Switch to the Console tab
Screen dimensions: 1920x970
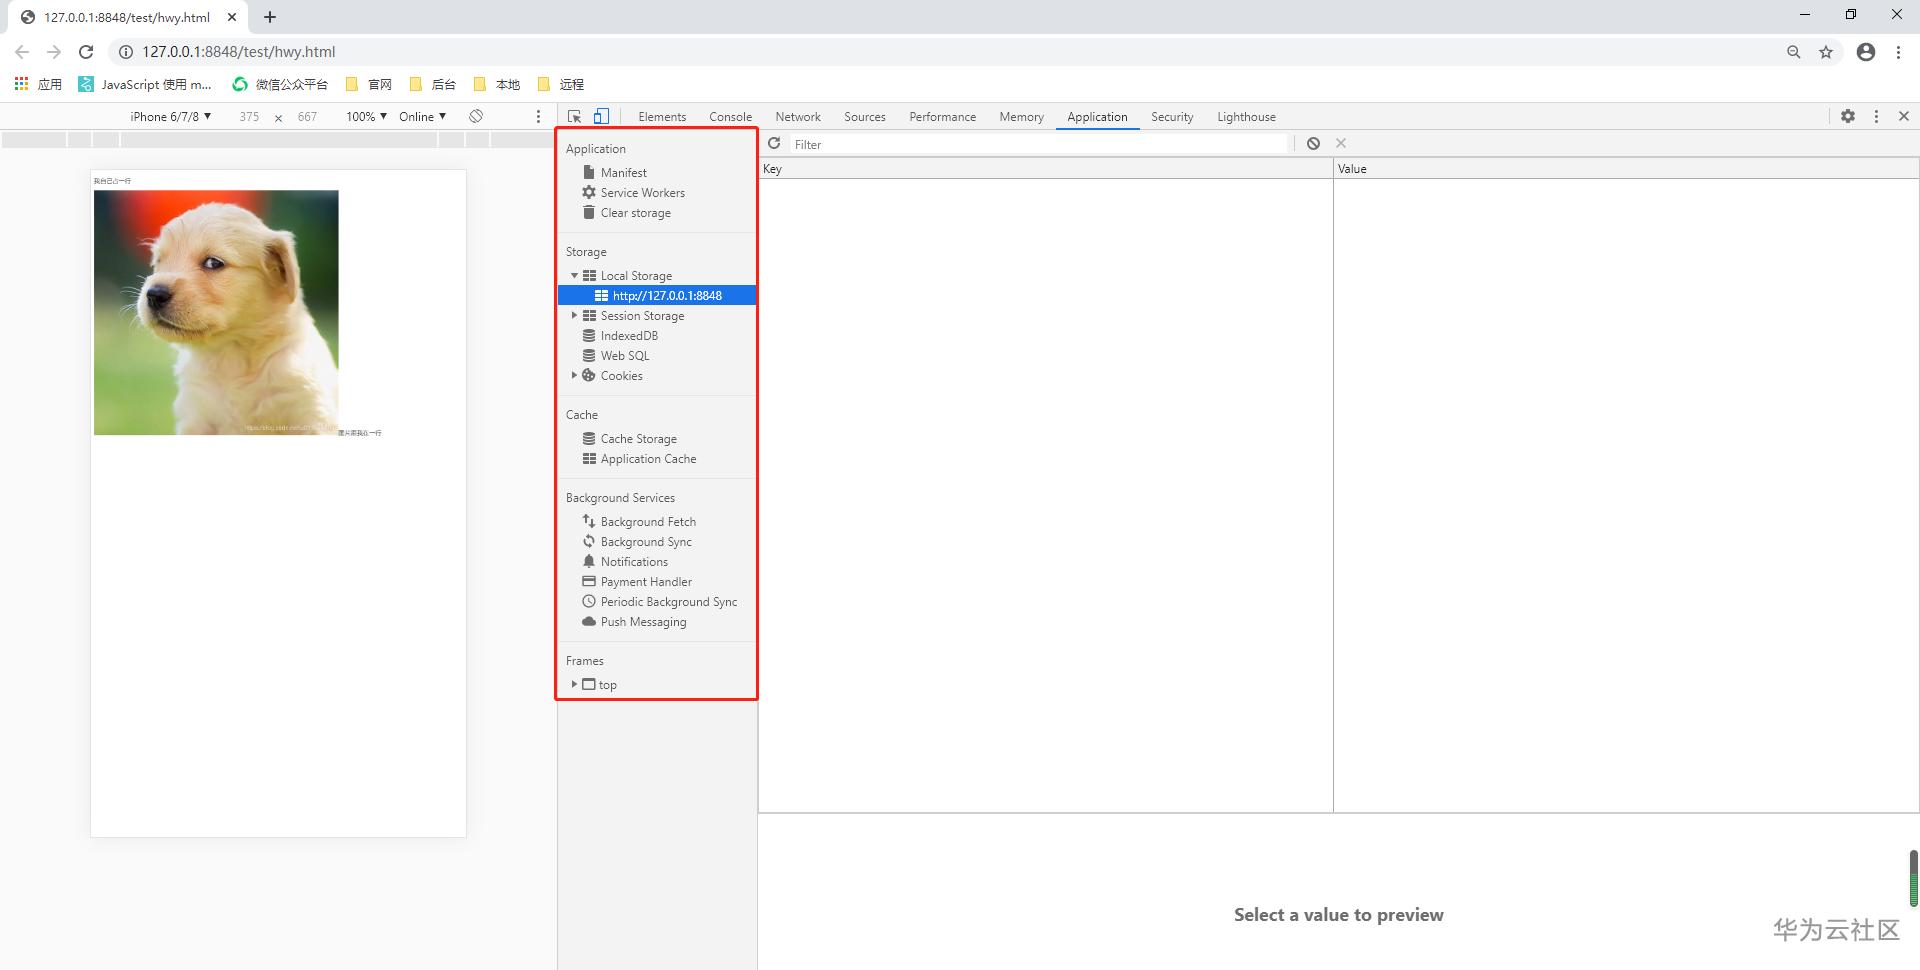click(730, 117)
